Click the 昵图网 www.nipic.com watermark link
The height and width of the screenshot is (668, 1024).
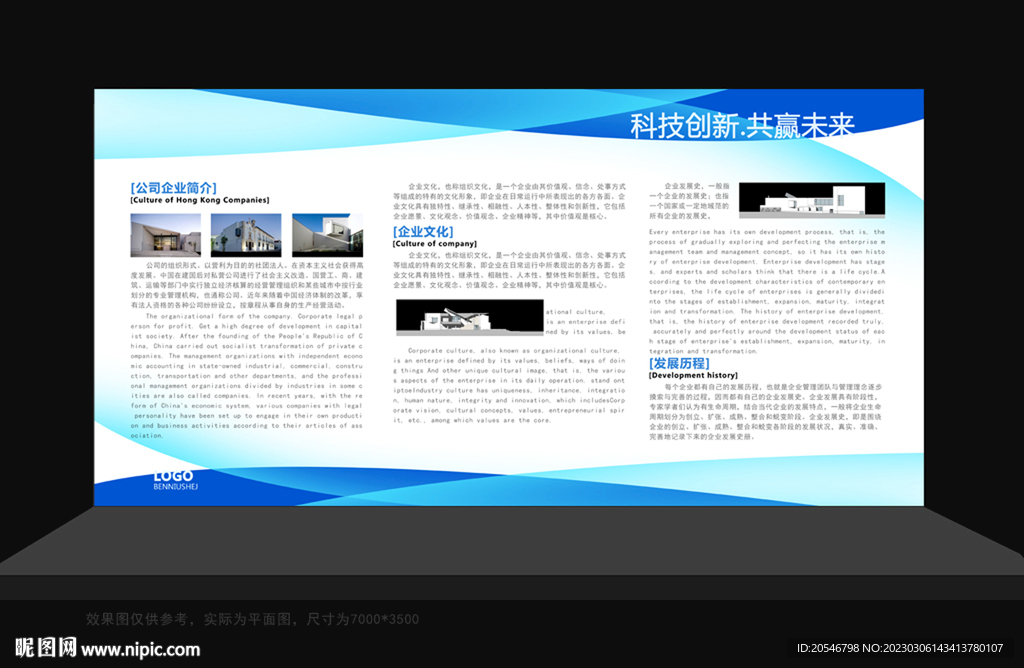107,648
